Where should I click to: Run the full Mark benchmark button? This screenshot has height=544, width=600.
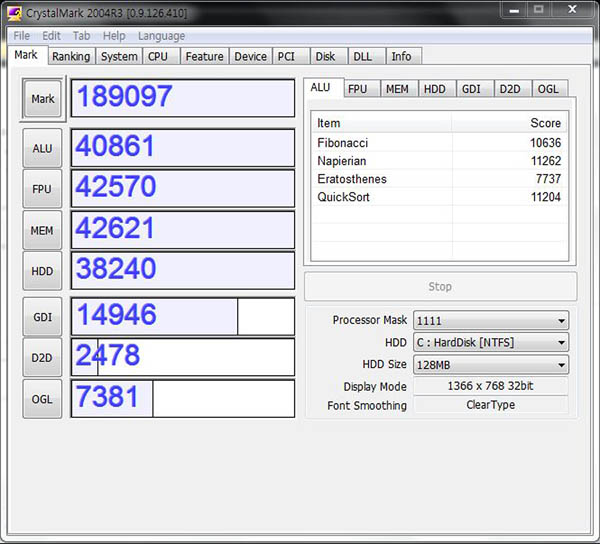[x=42, y=99]
